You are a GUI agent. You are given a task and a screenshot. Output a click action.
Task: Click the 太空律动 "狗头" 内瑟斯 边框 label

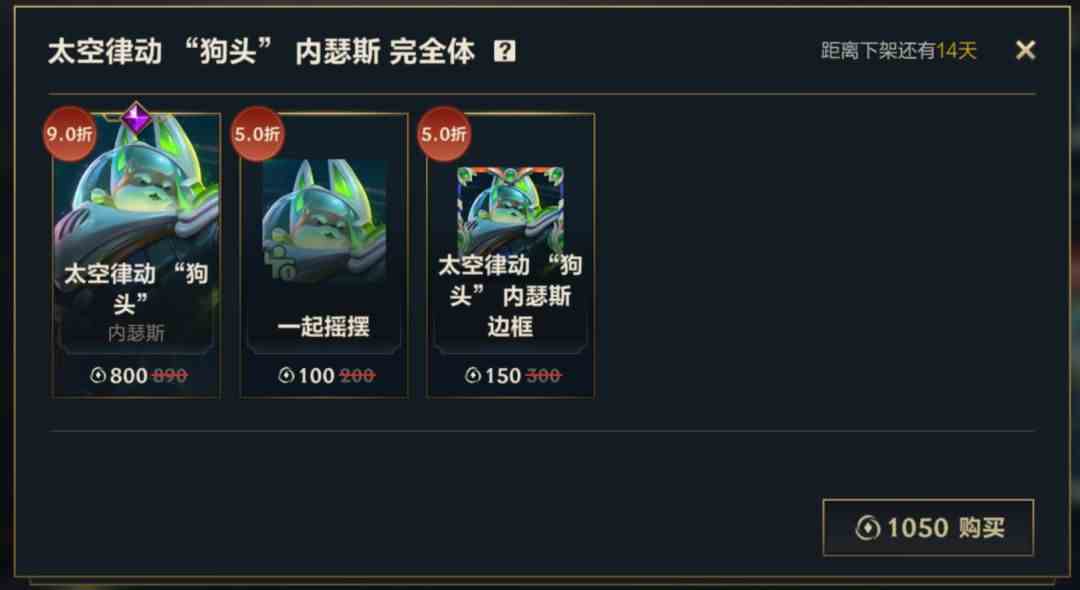pyautogui.click(x=510, y=296)
